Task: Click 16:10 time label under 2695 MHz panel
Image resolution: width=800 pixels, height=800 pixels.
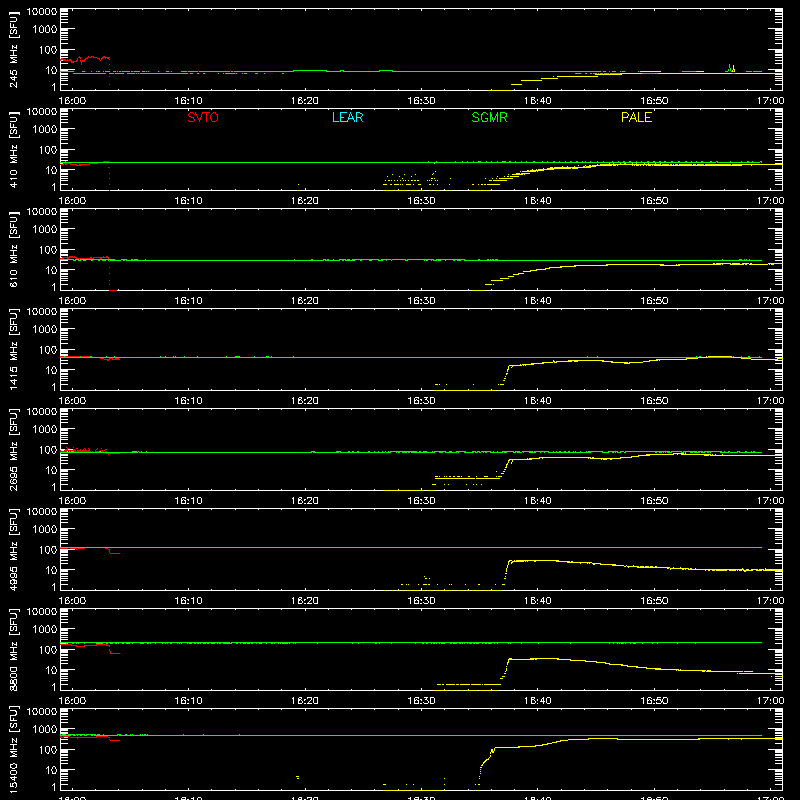Action: pyautogui.click(x=188, y=501)
